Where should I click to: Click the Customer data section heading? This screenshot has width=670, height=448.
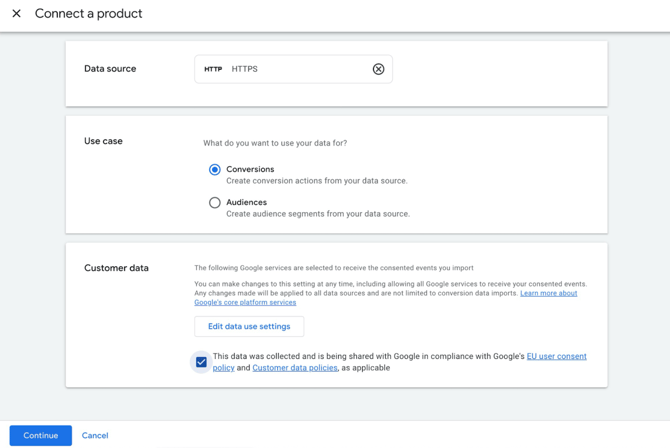pyautogui.click(x=116, y=268)
